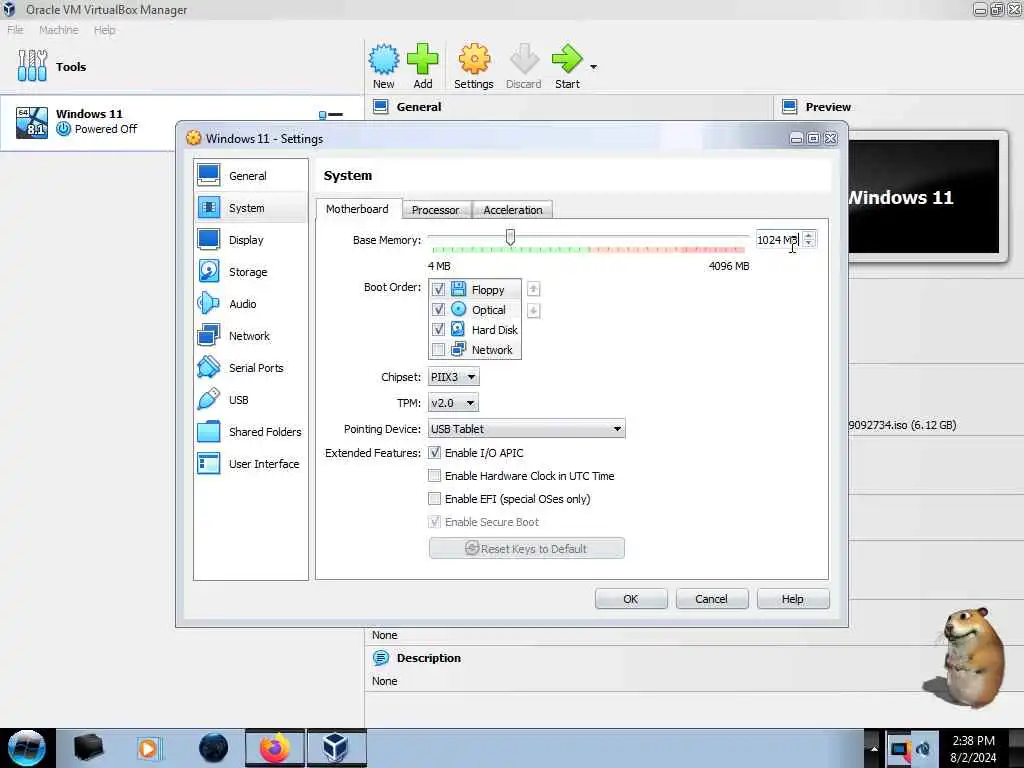Open the Windows 11 machine tools menu toggle
Viewport: 1024px width, 768px height.
coord(330,115)
